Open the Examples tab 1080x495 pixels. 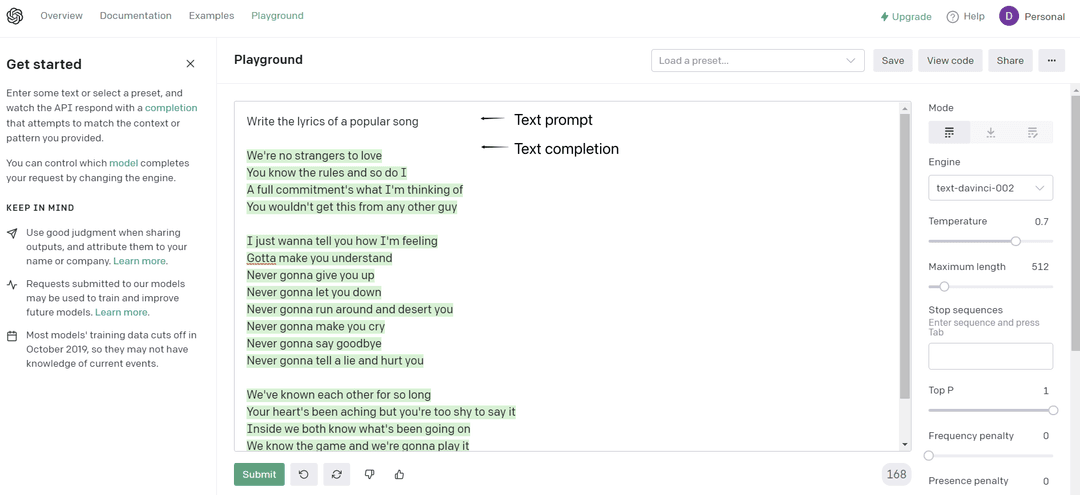pyautogui.click(x=211, y=16)
